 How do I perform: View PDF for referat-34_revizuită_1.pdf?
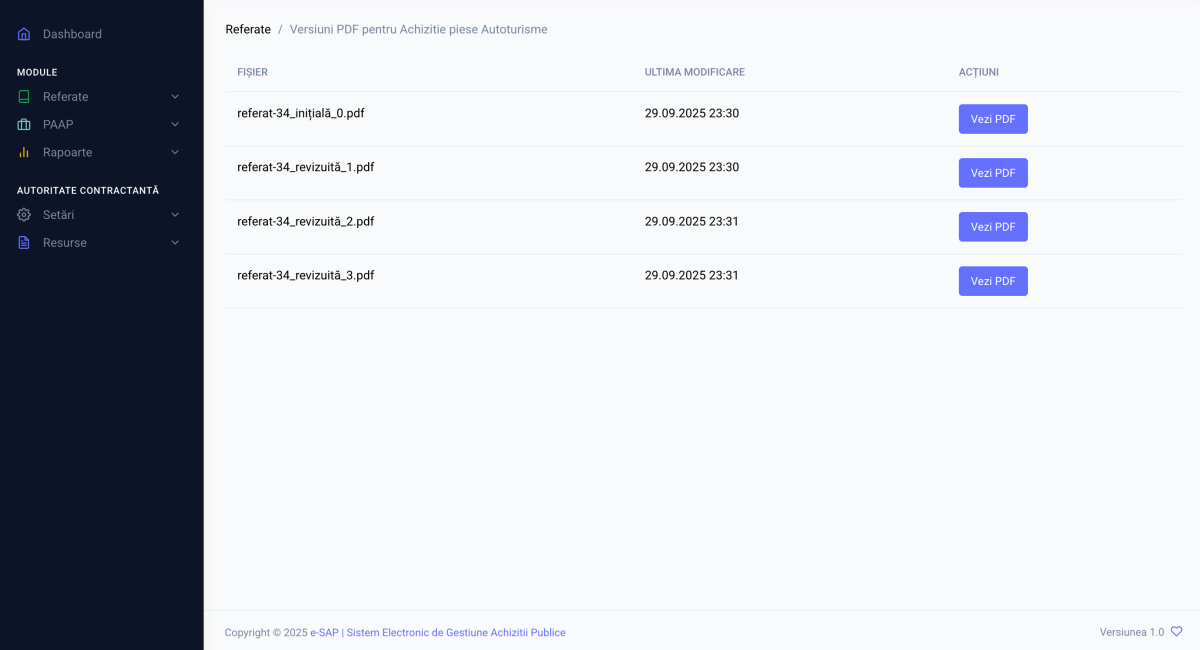tap(992, 173)
